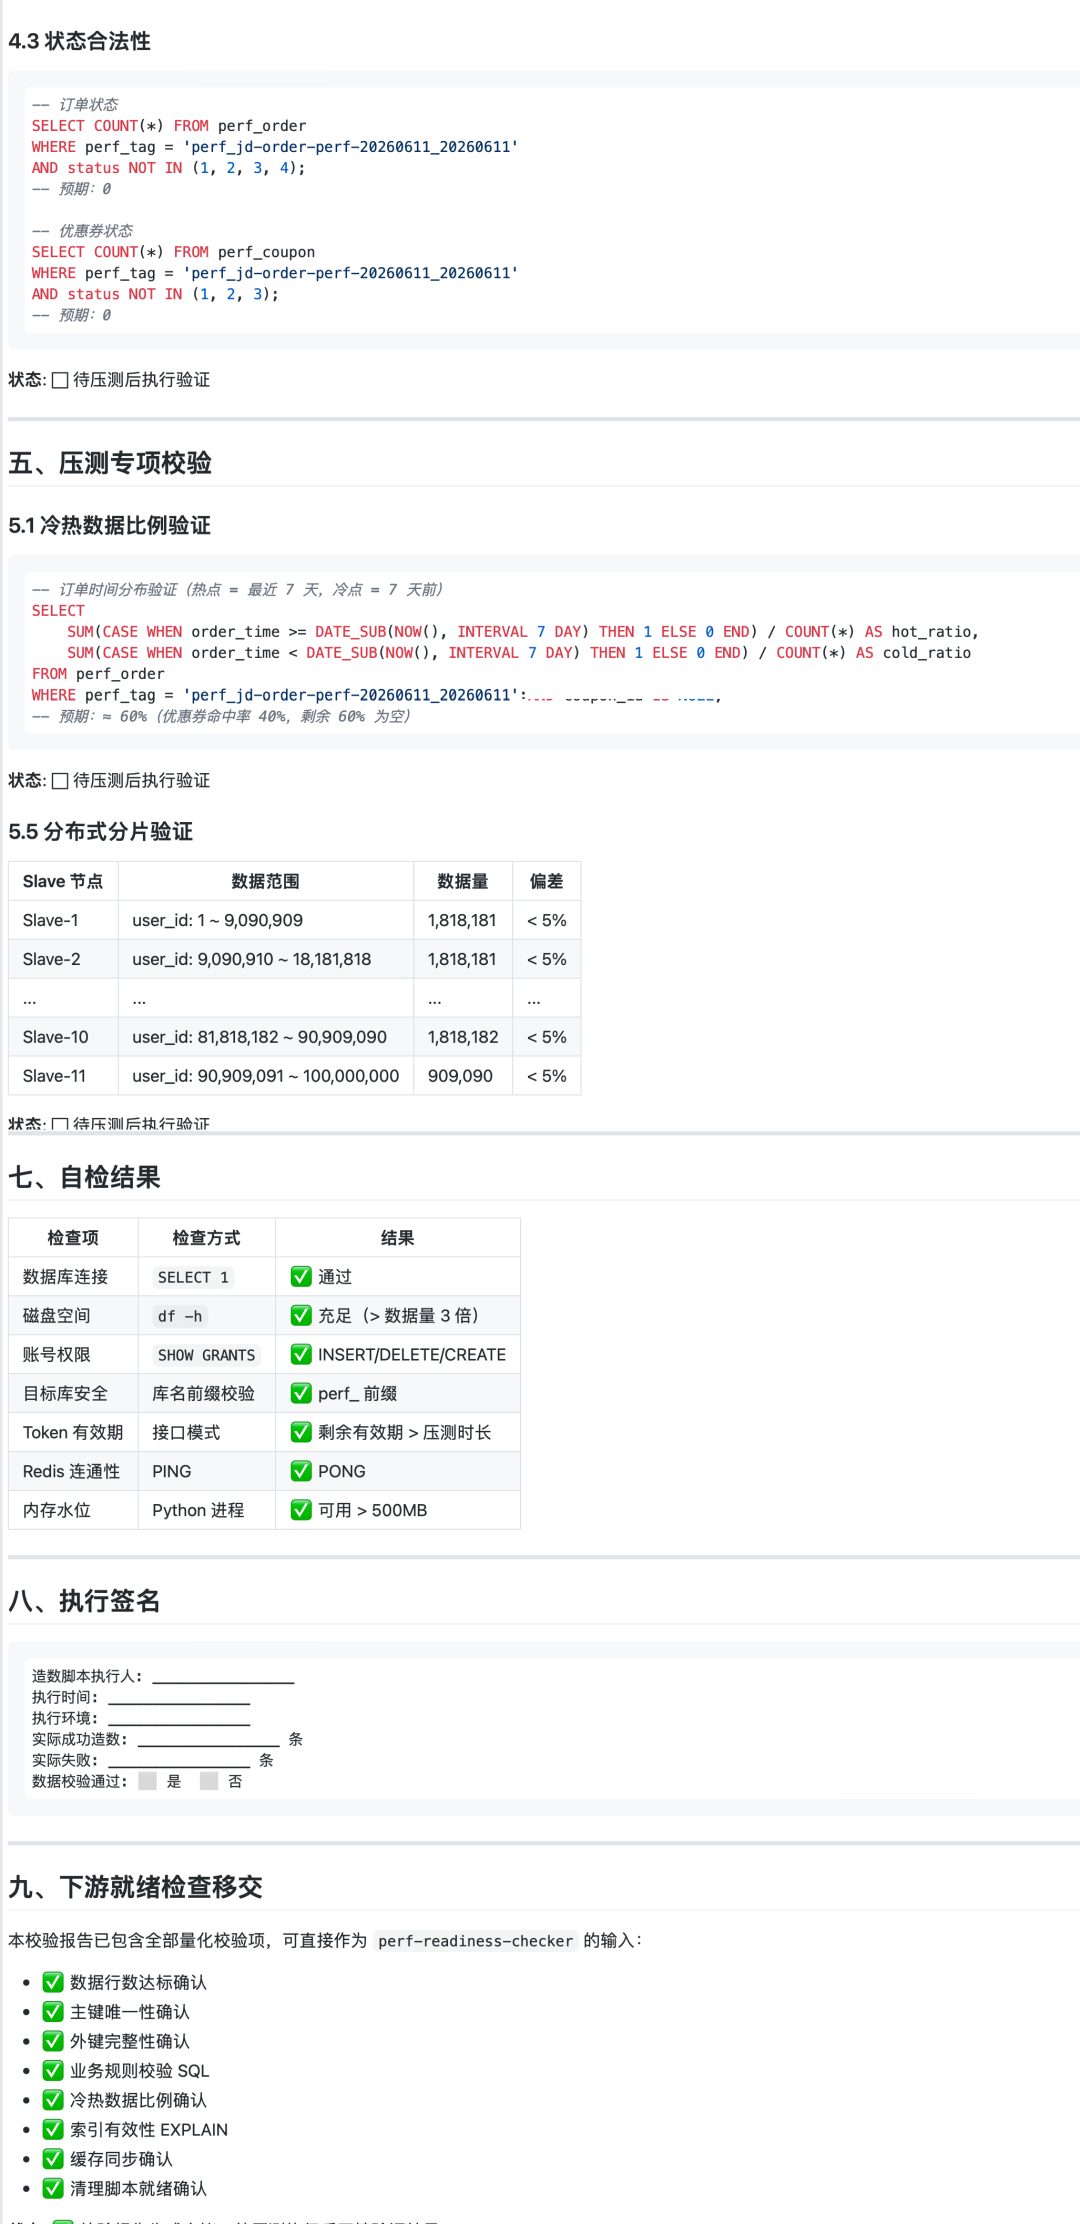Click the 库名前缀校验 cell
Viewport: 1080px width, 2224px height.
(207, 1393)
